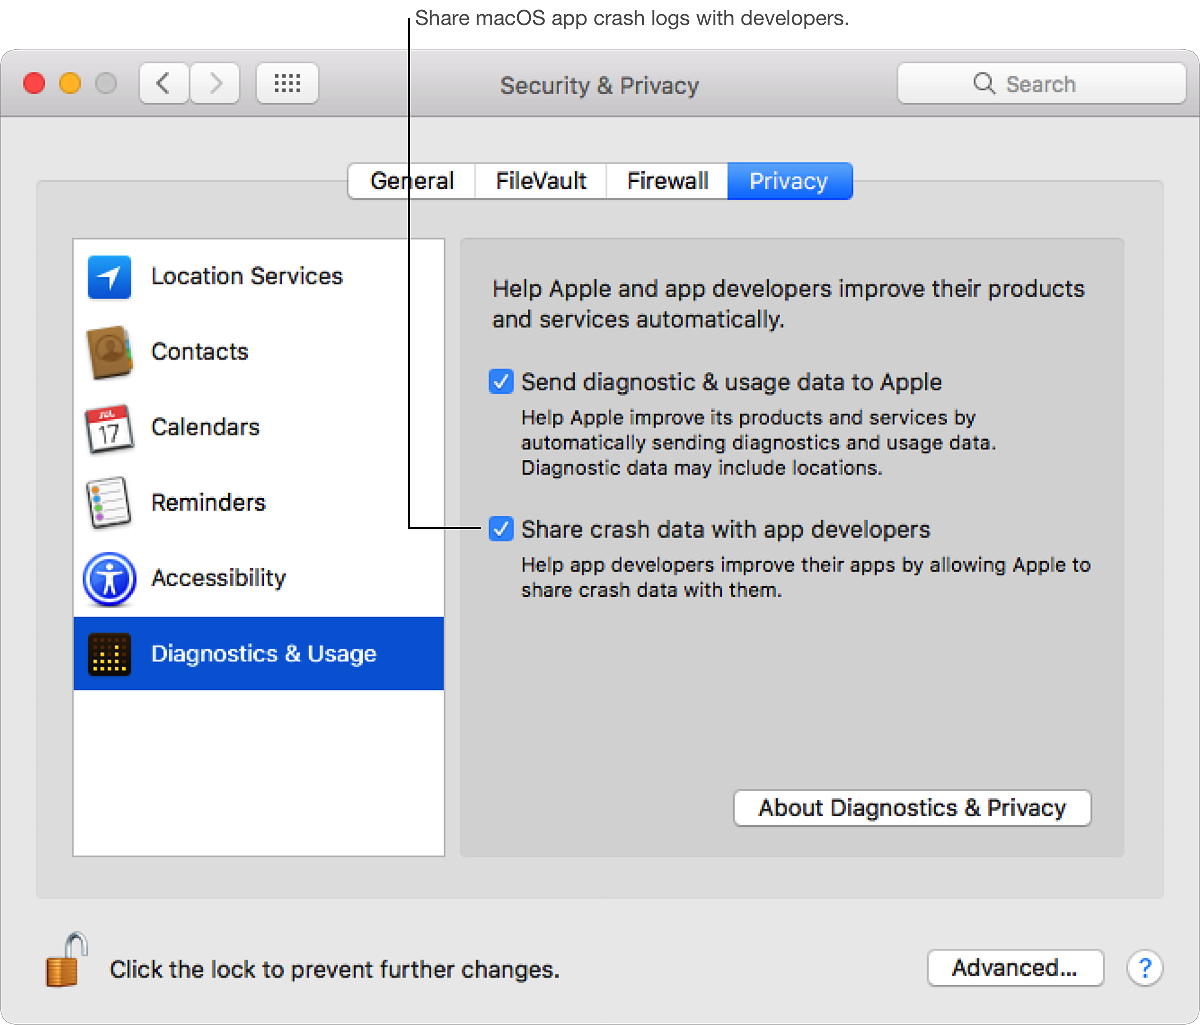Viewport: 1200px width, 1025px height.
Task: Go forward with the right arrow button
Action: 215,83
